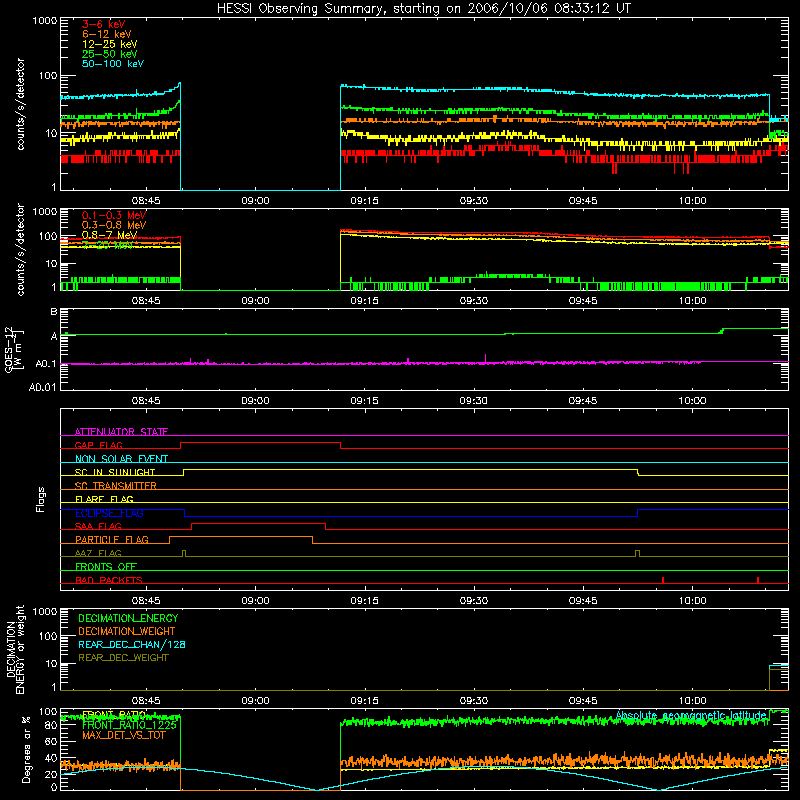This screenshot has height=800, width=800.
Task: Select the A0.1 tick on GOES panel
Action: (x=45, y=364)
